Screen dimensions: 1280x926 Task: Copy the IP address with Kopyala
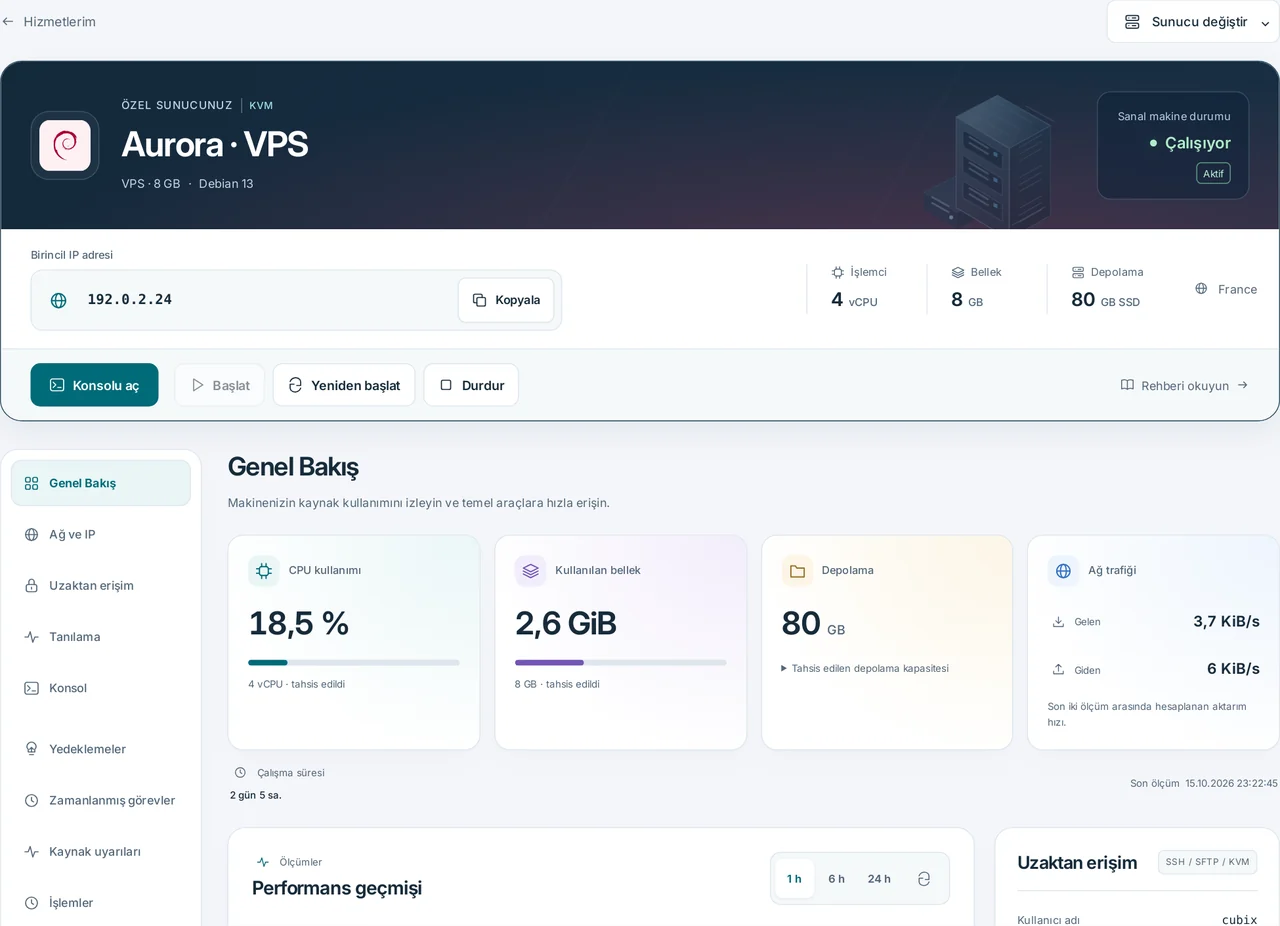[x=506, y=300]
